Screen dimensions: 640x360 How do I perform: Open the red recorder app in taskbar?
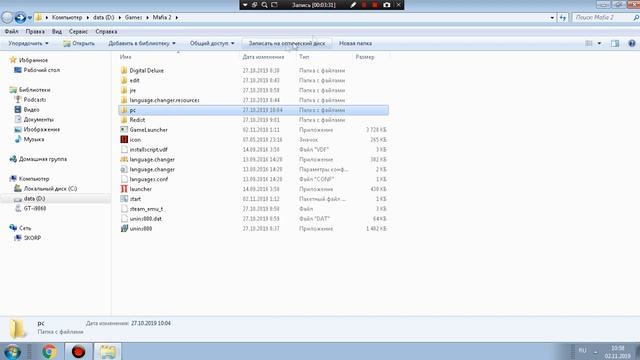point(78,351)
